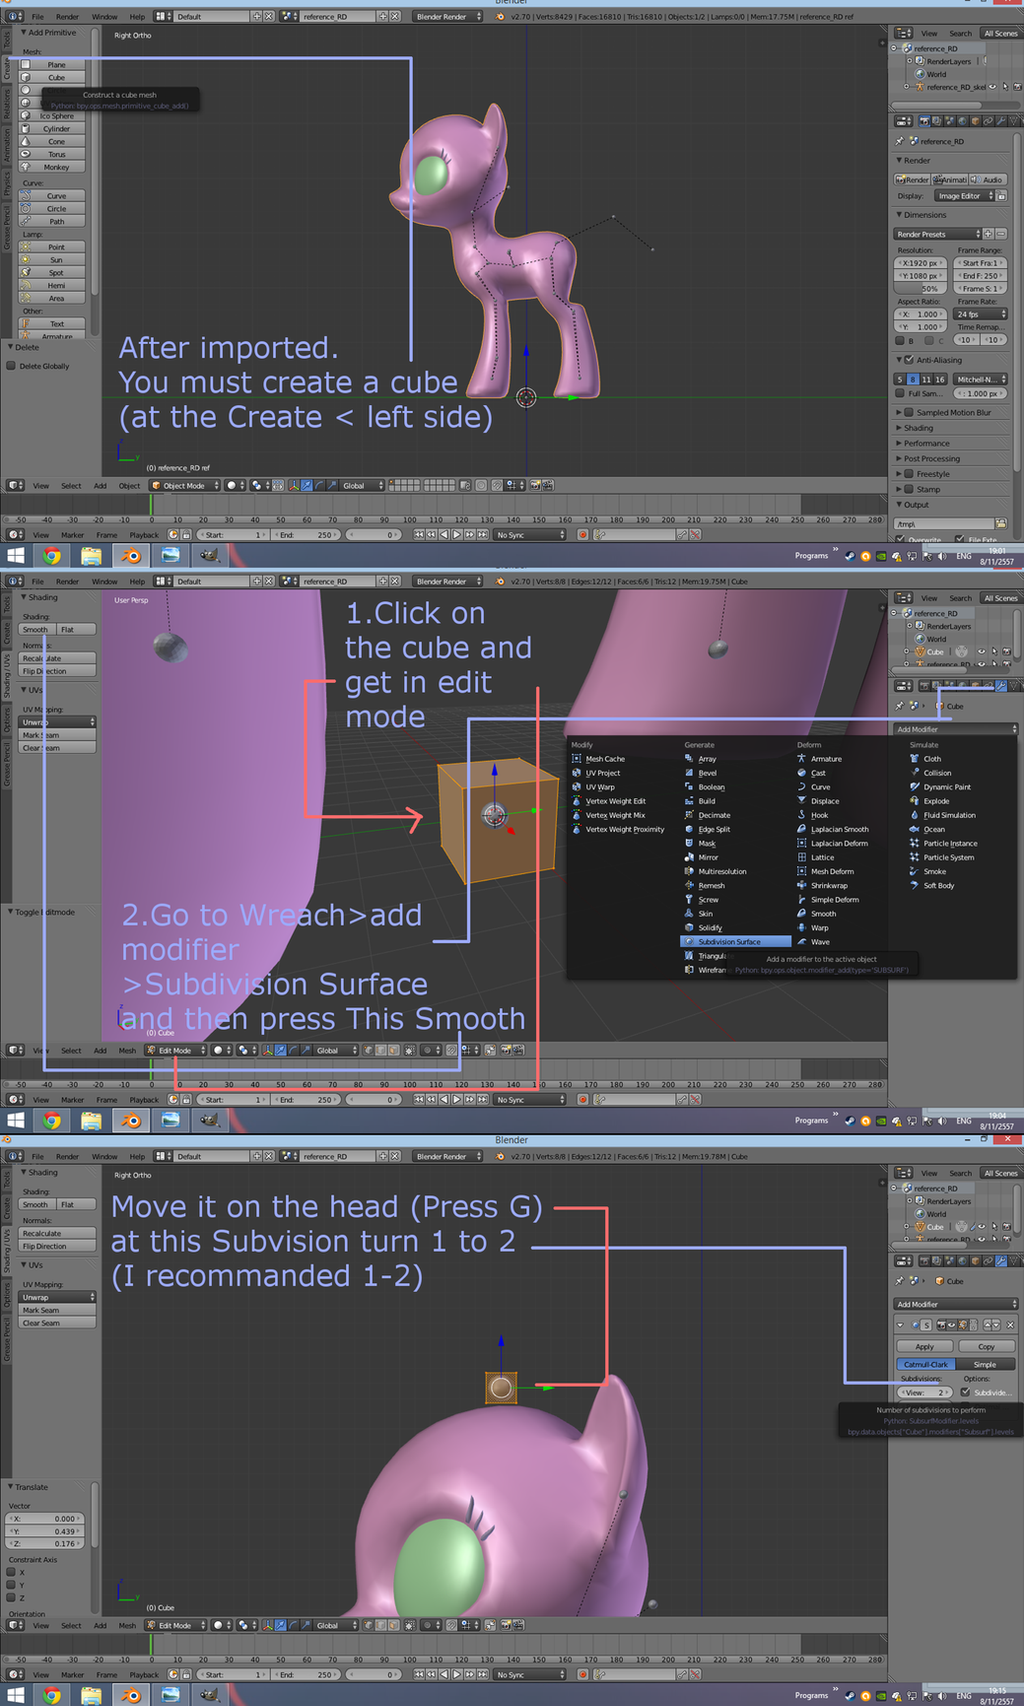Viewport: 1024px width, 1706px height.
Task: Add a Text object from Other
Action: click(x=53, y=324)
